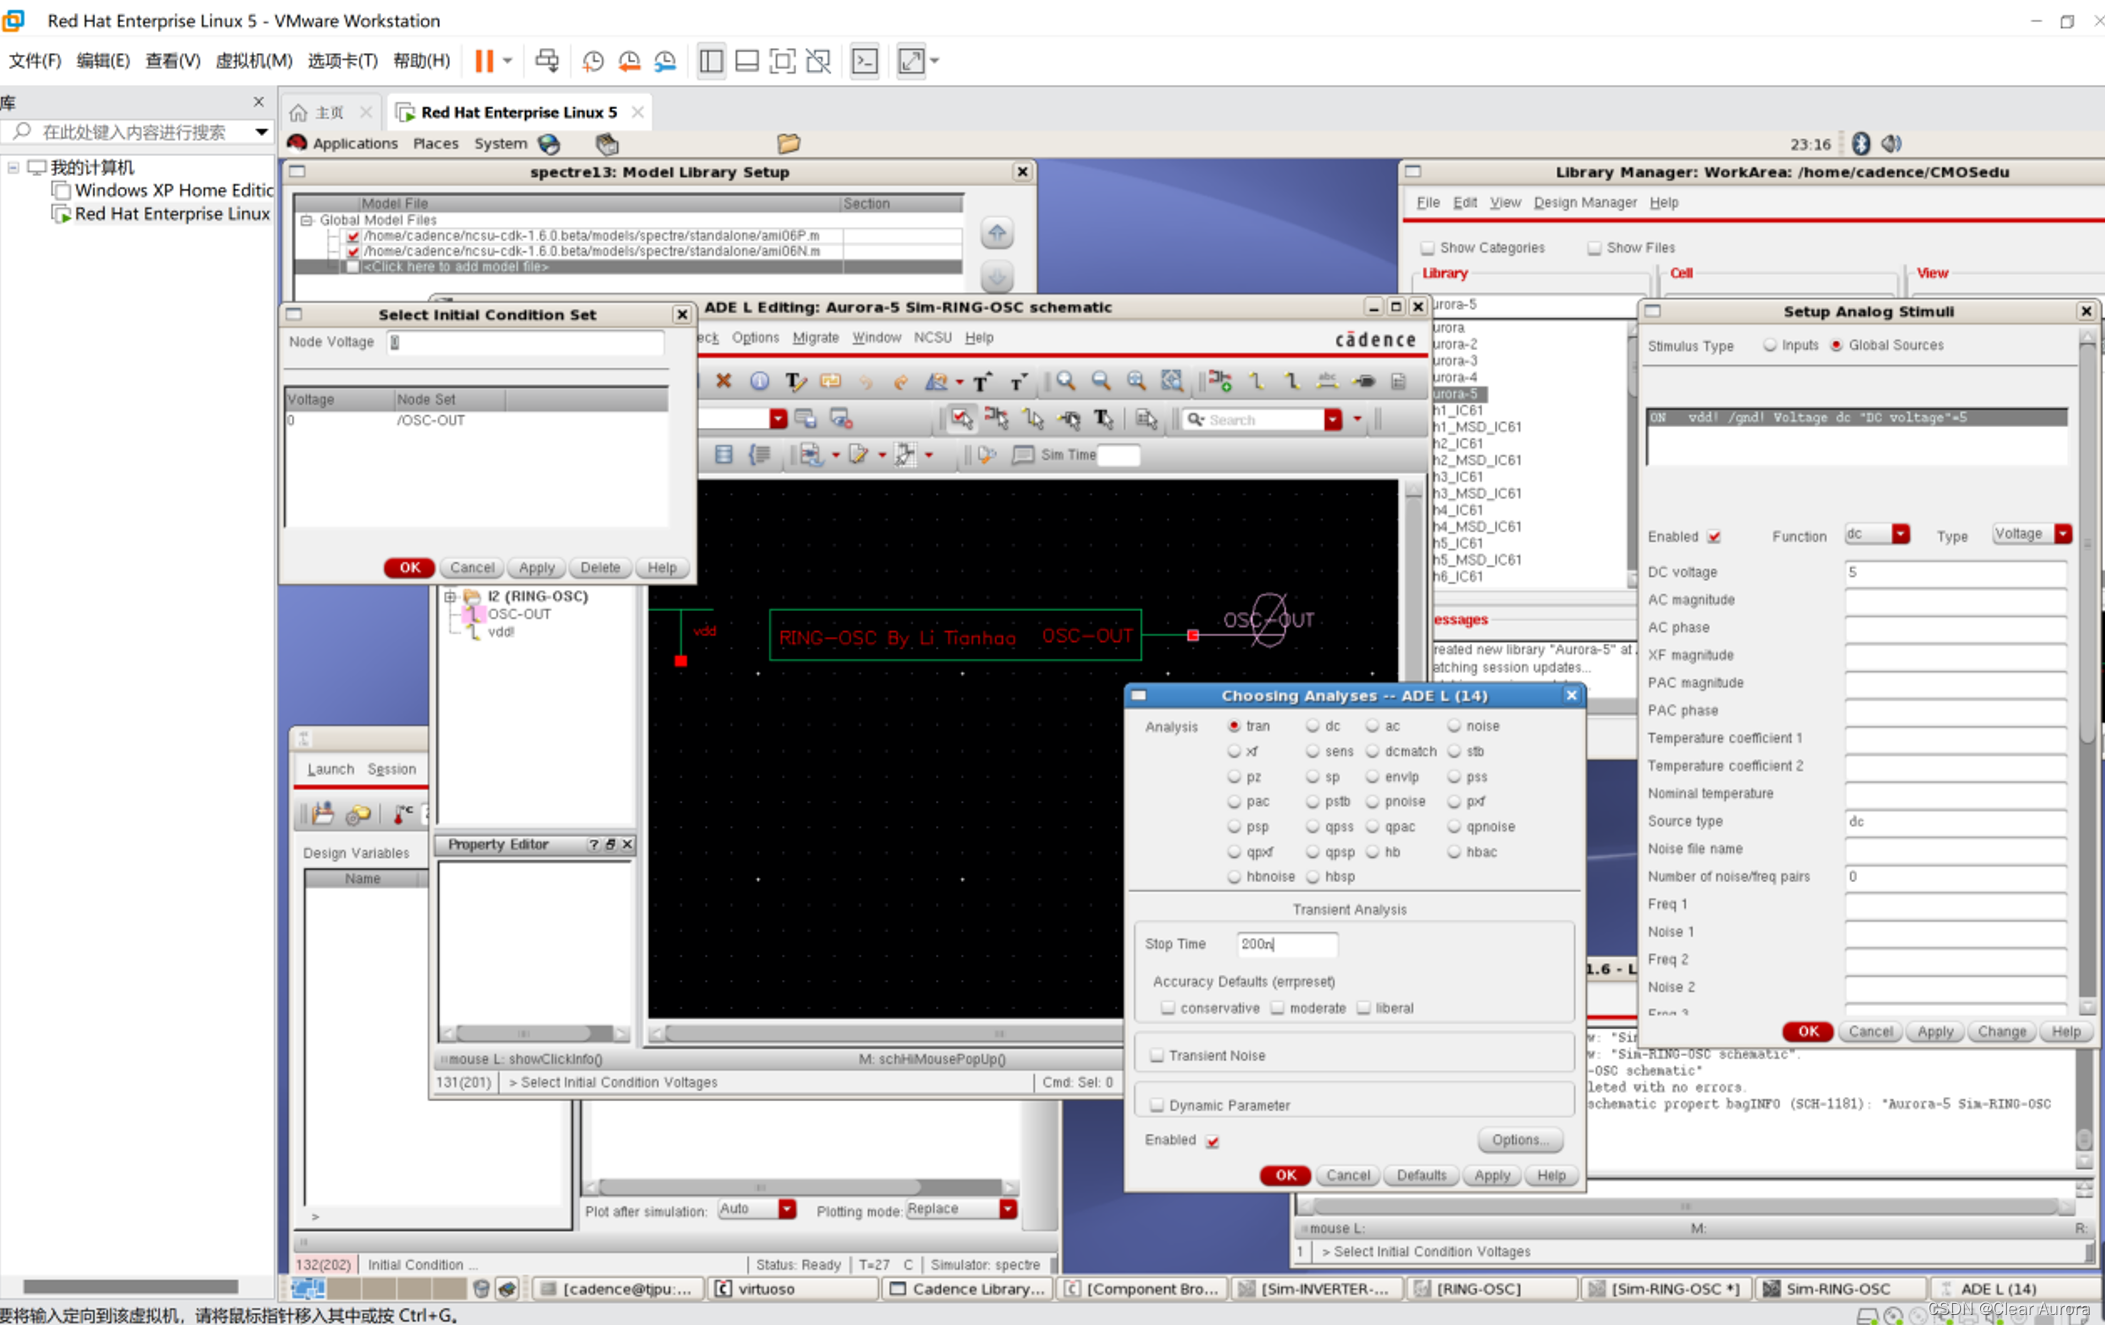The image size is (2105, 1325).
Task: Click the VMware full screen icon
Action: pyautogui.click(x=783, y=61)
